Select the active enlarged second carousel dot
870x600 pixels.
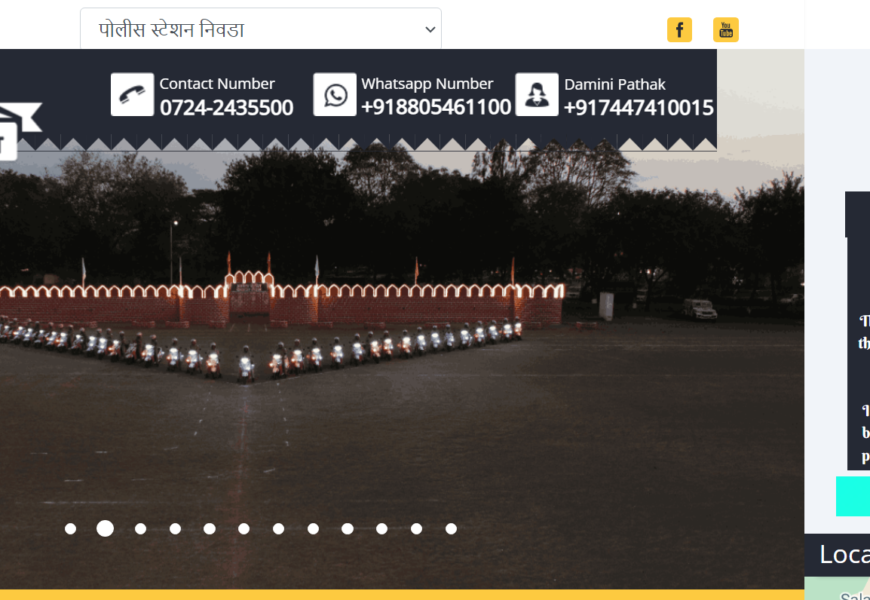click(x=105, y=529)
